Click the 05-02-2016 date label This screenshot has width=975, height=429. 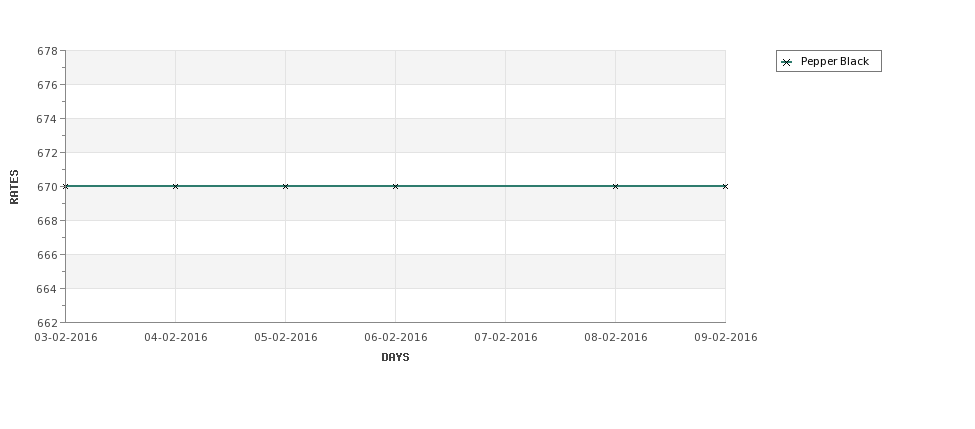tap(285, 338)
